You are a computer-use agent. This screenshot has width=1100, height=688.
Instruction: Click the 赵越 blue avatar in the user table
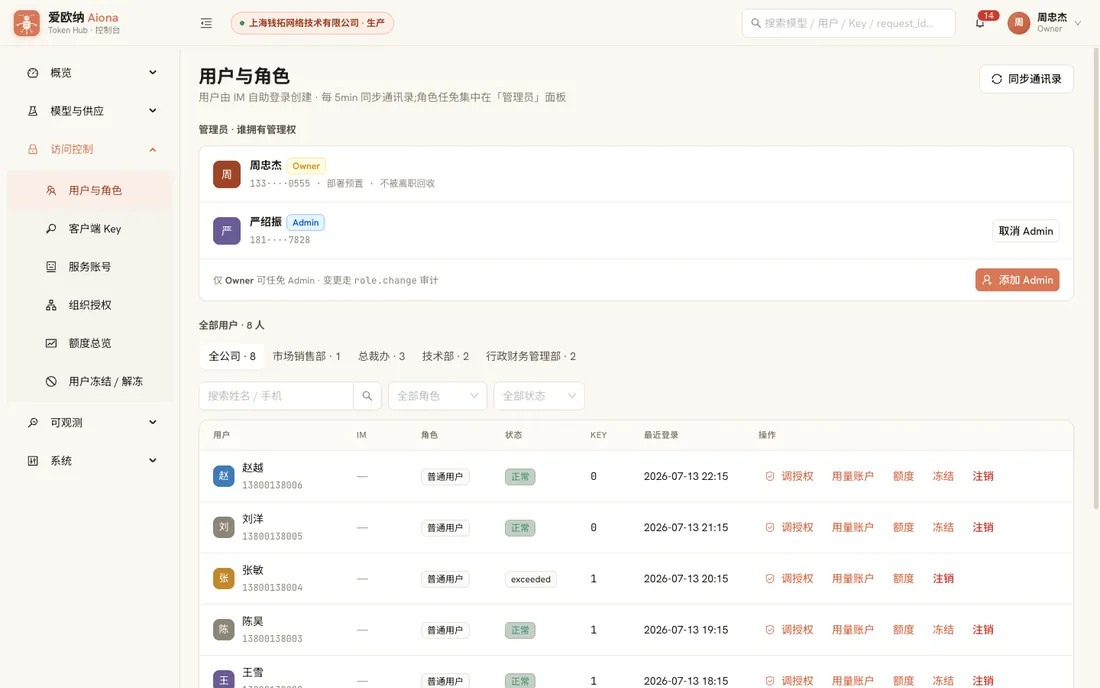224,476
